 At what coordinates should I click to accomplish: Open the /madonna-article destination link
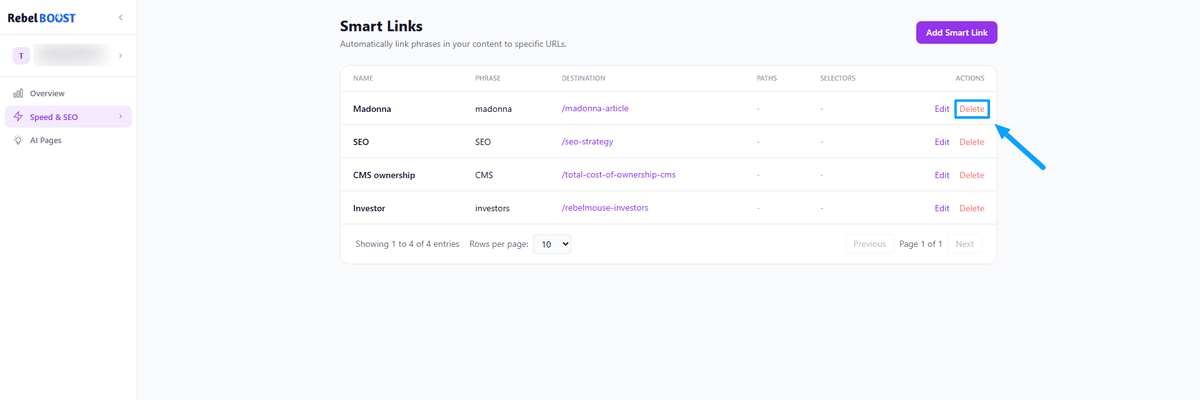[594, 108]
